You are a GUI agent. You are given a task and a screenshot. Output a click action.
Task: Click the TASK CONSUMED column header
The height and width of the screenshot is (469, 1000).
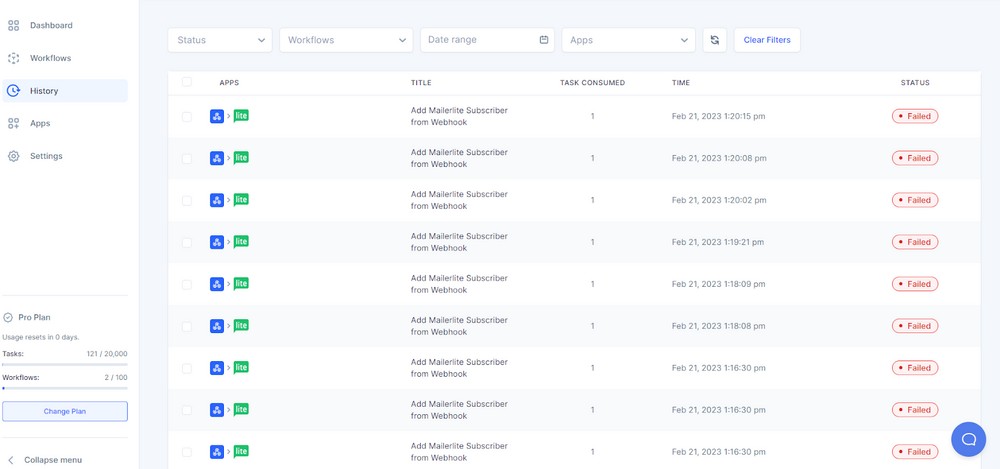click(x=592, y=83)
